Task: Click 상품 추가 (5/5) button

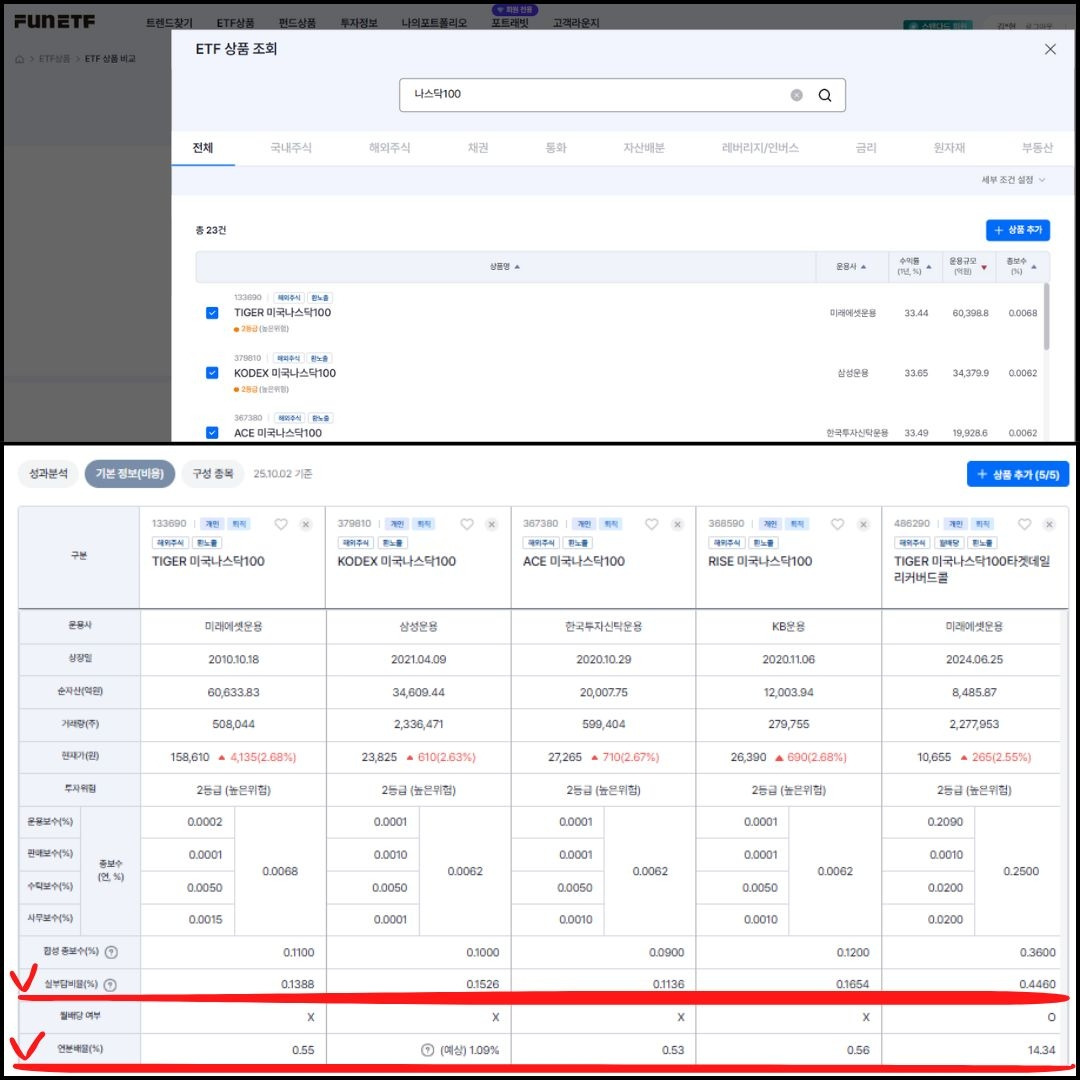Action: click(x=1017, y=474)
